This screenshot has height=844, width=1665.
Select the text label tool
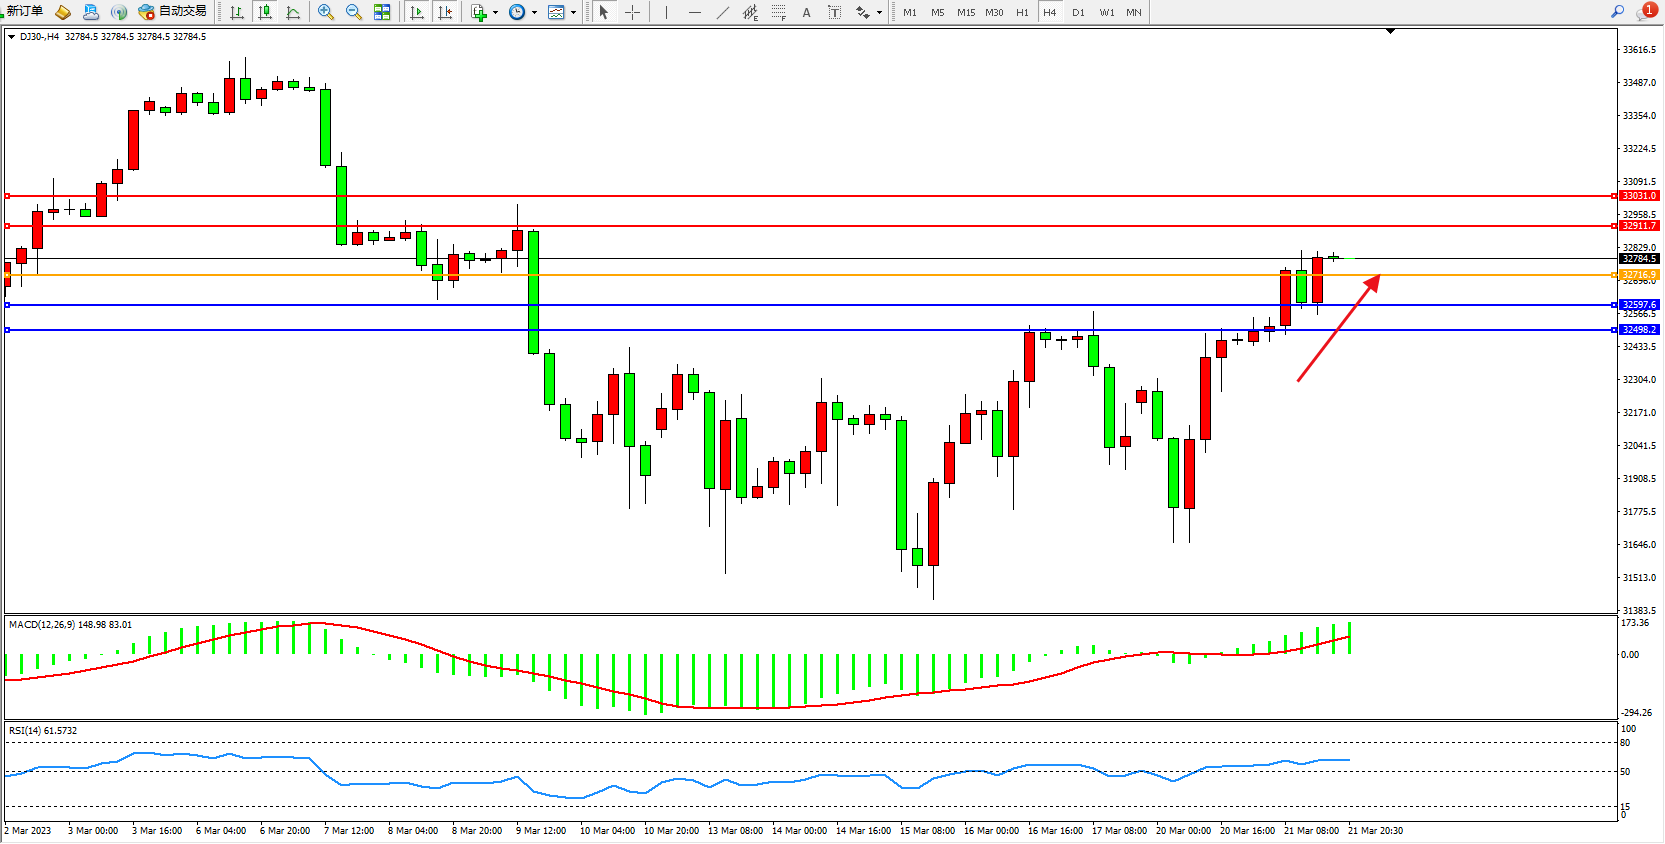(x=806, y=12)
